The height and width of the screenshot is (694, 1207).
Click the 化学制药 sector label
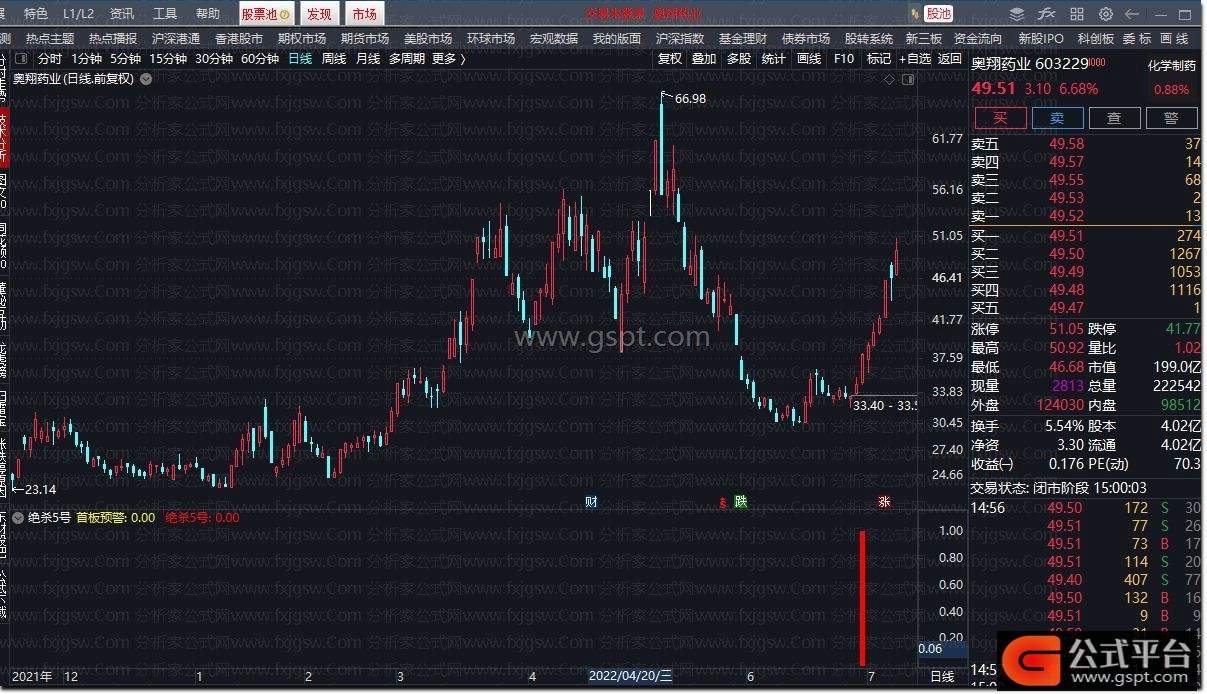[1171, 66]
